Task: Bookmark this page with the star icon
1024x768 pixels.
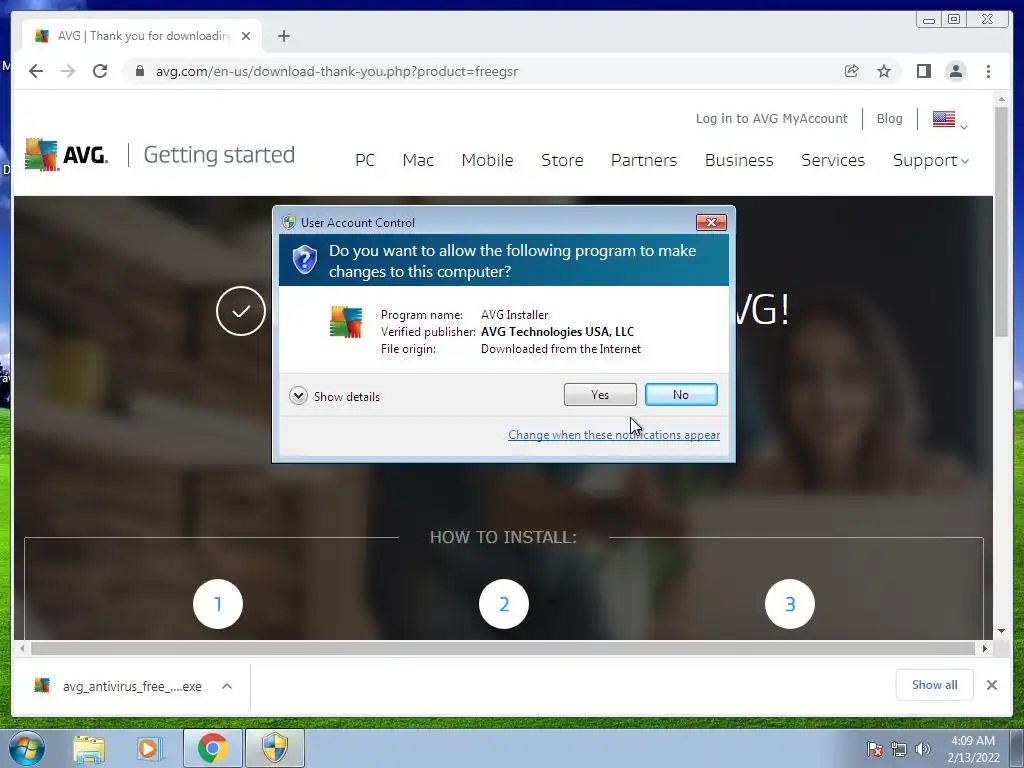Action: (x=884, y=71)
